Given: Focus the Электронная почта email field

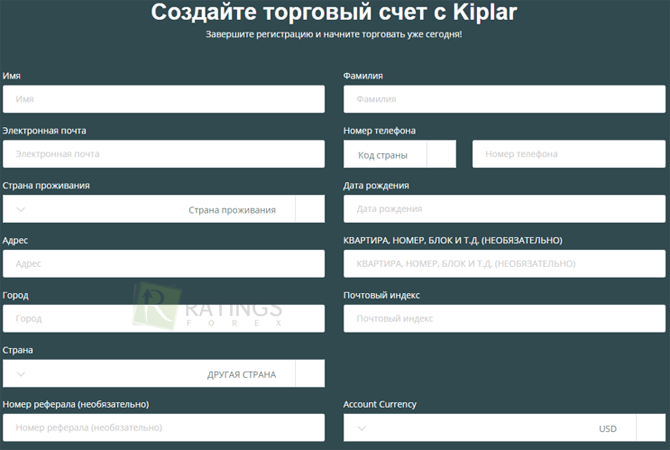Looking at the screenshot, I should point(164,154).
